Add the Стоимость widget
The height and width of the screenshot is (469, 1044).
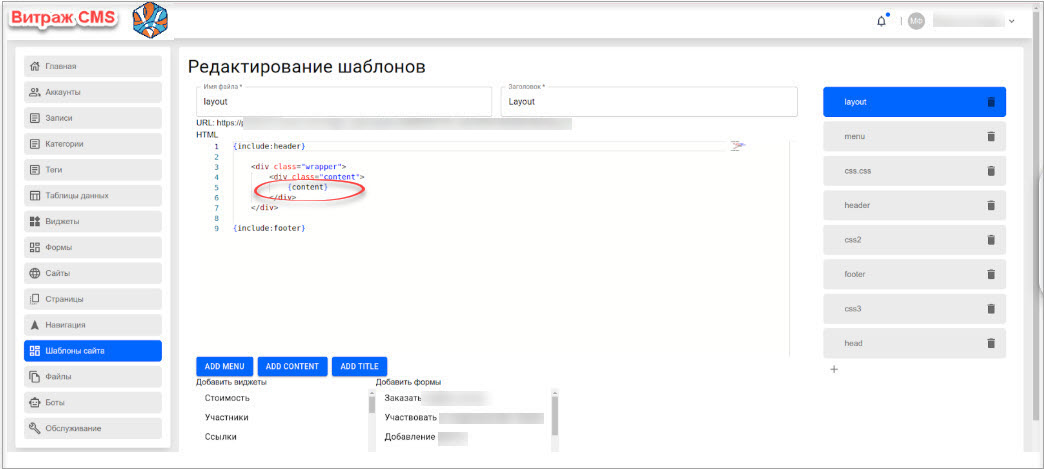227,398
